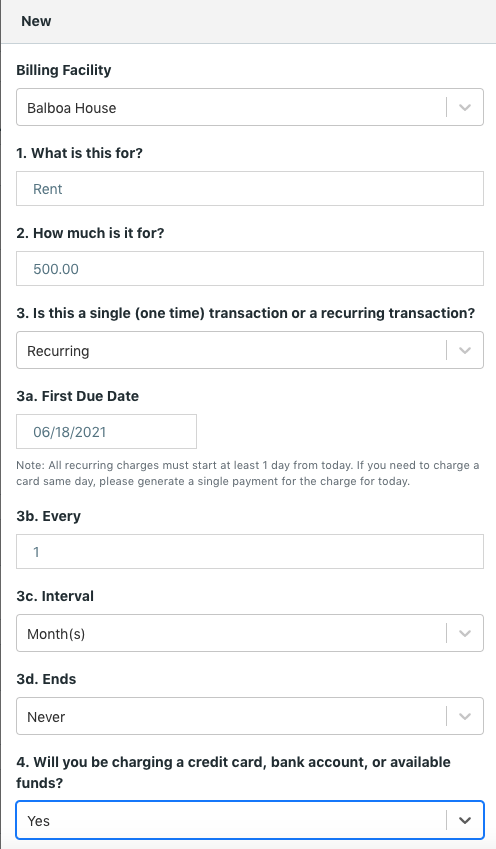Click the Every field containing 1
Image resolution: width=496 pixels, height=849 pixels.
click(x=250, y=552)
